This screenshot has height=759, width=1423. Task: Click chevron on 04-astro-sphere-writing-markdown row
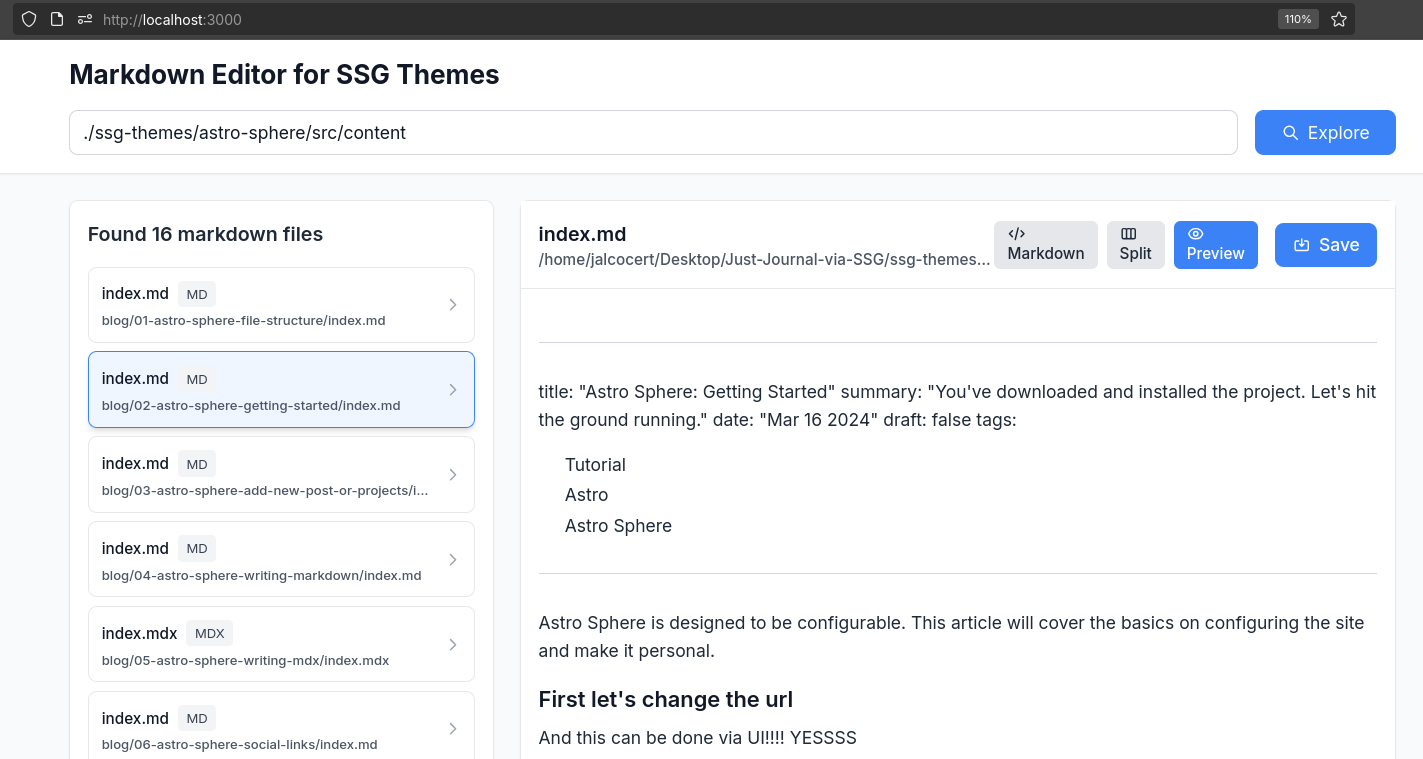click(x=453, y=559)
